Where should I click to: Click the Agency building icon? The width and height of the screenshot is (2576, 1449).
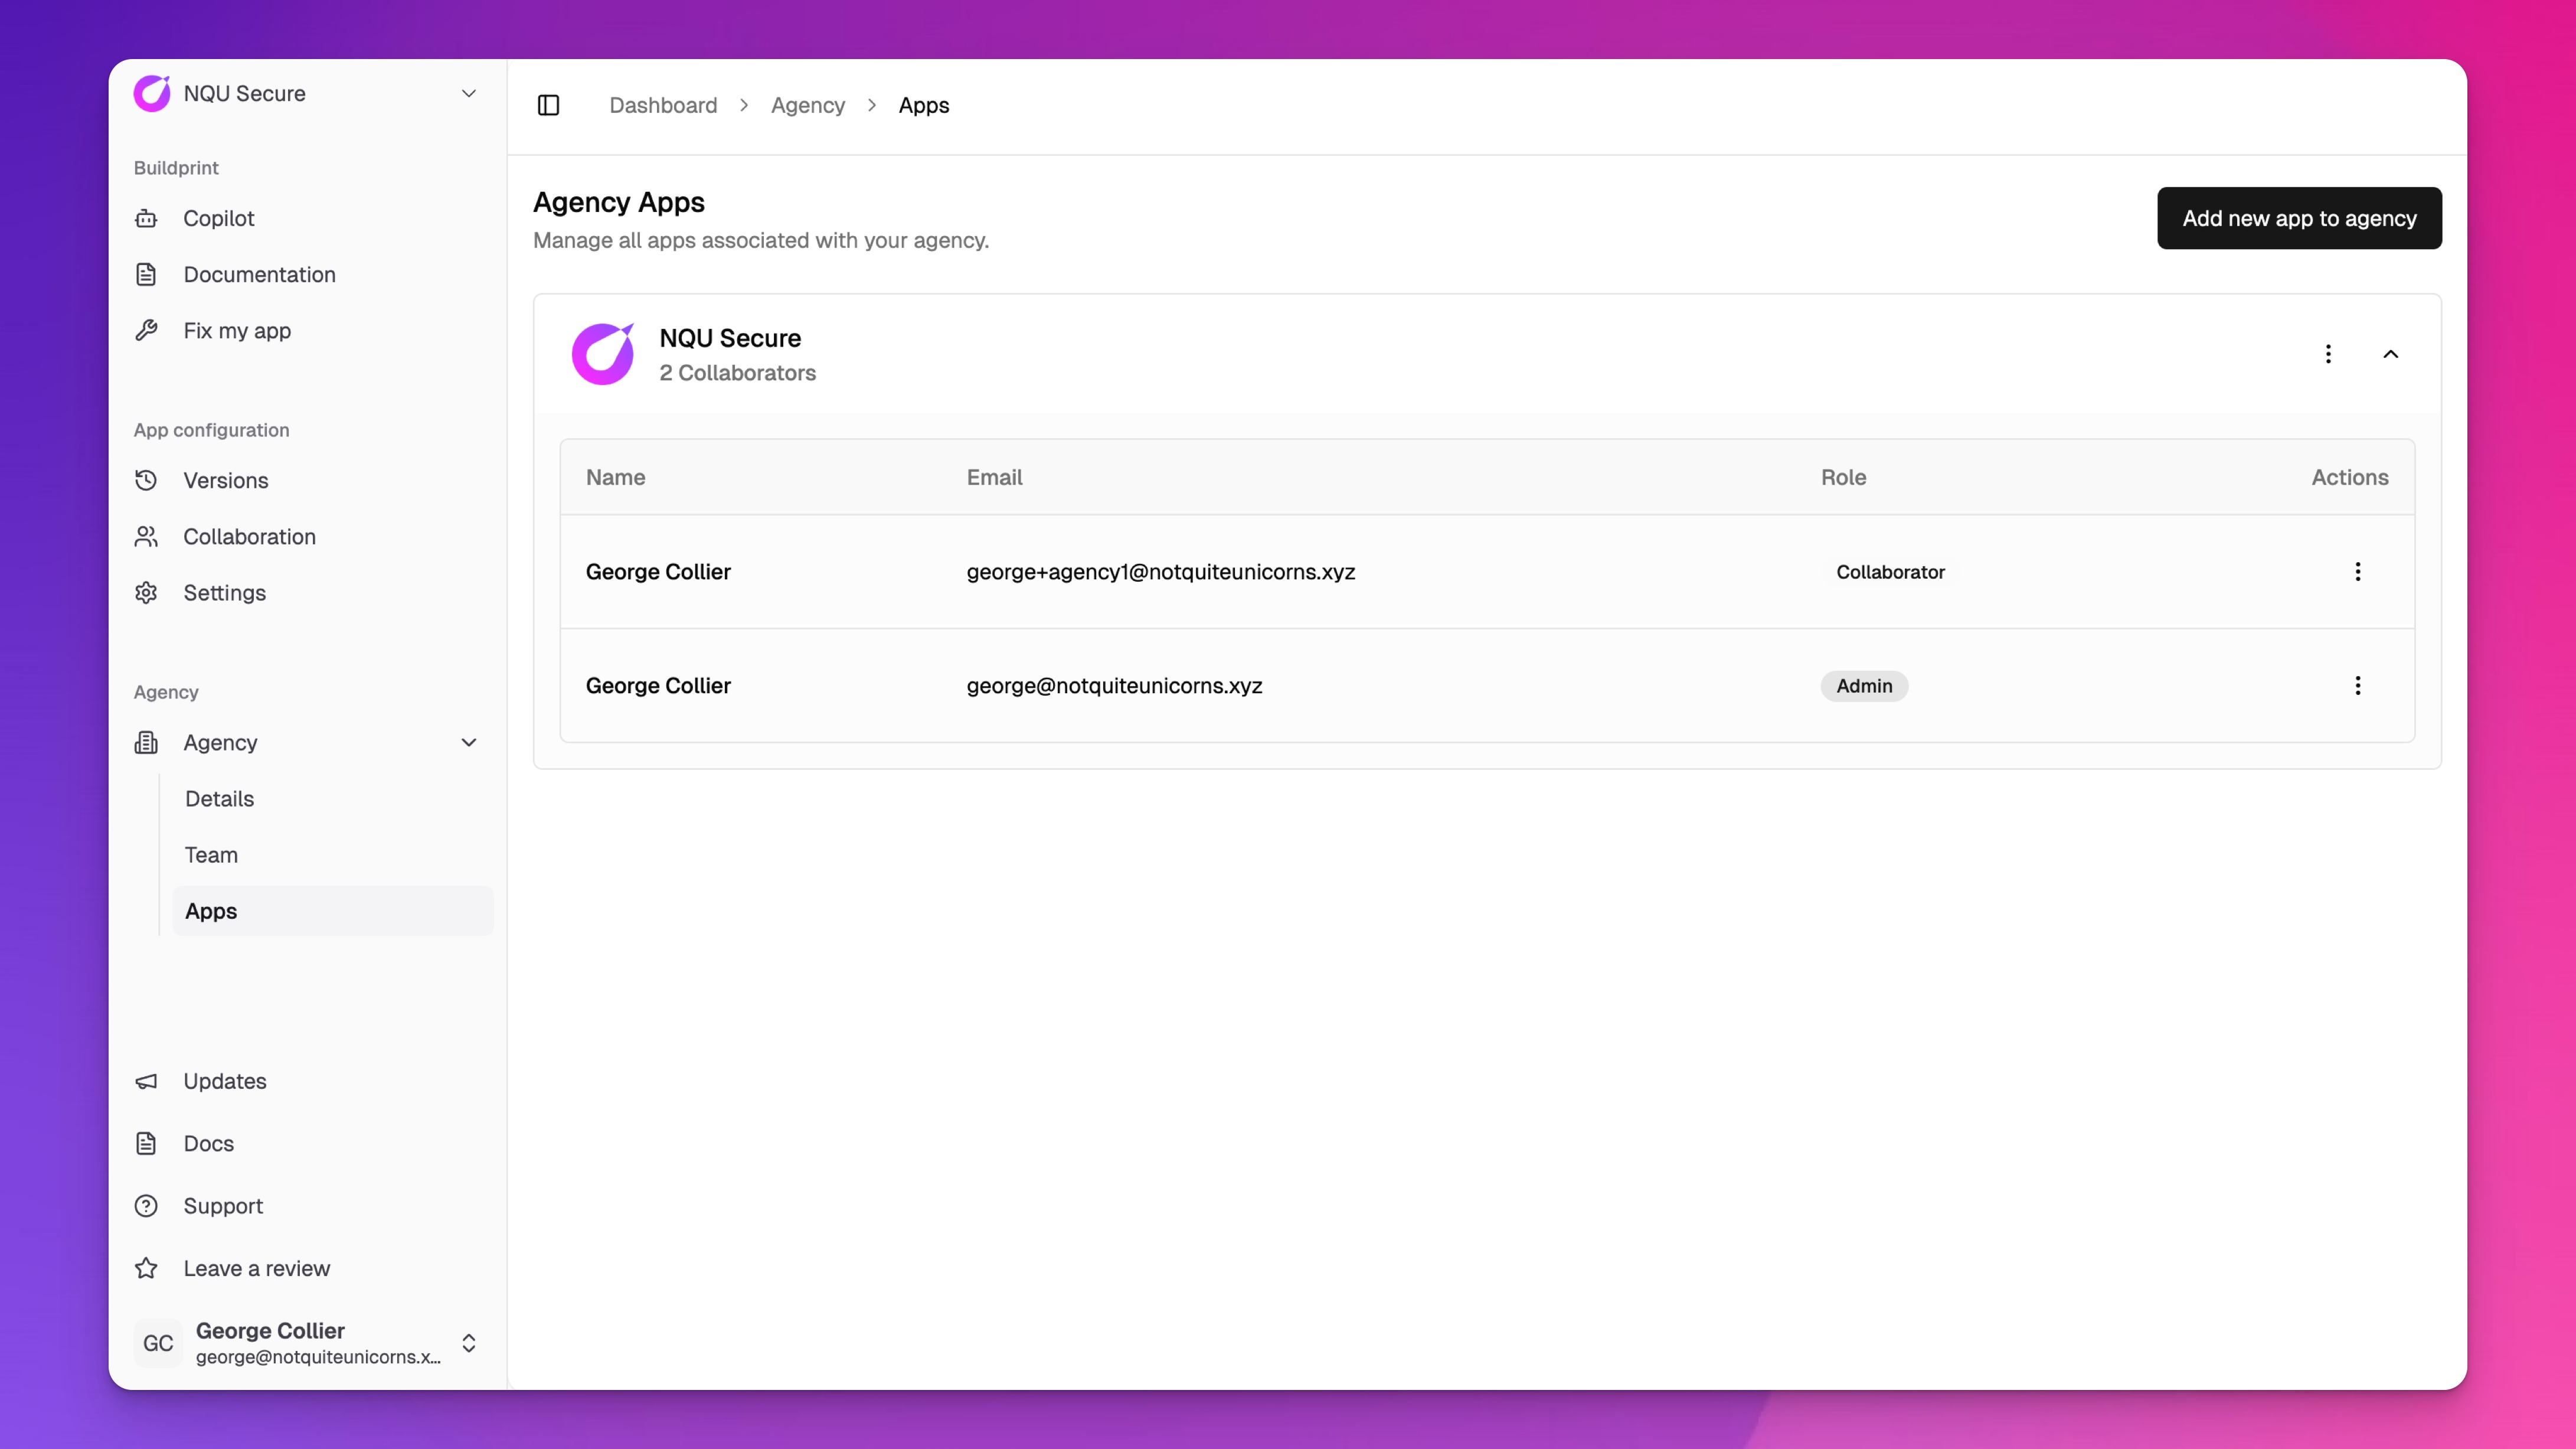pyautogui.click(x=146, y=742)
